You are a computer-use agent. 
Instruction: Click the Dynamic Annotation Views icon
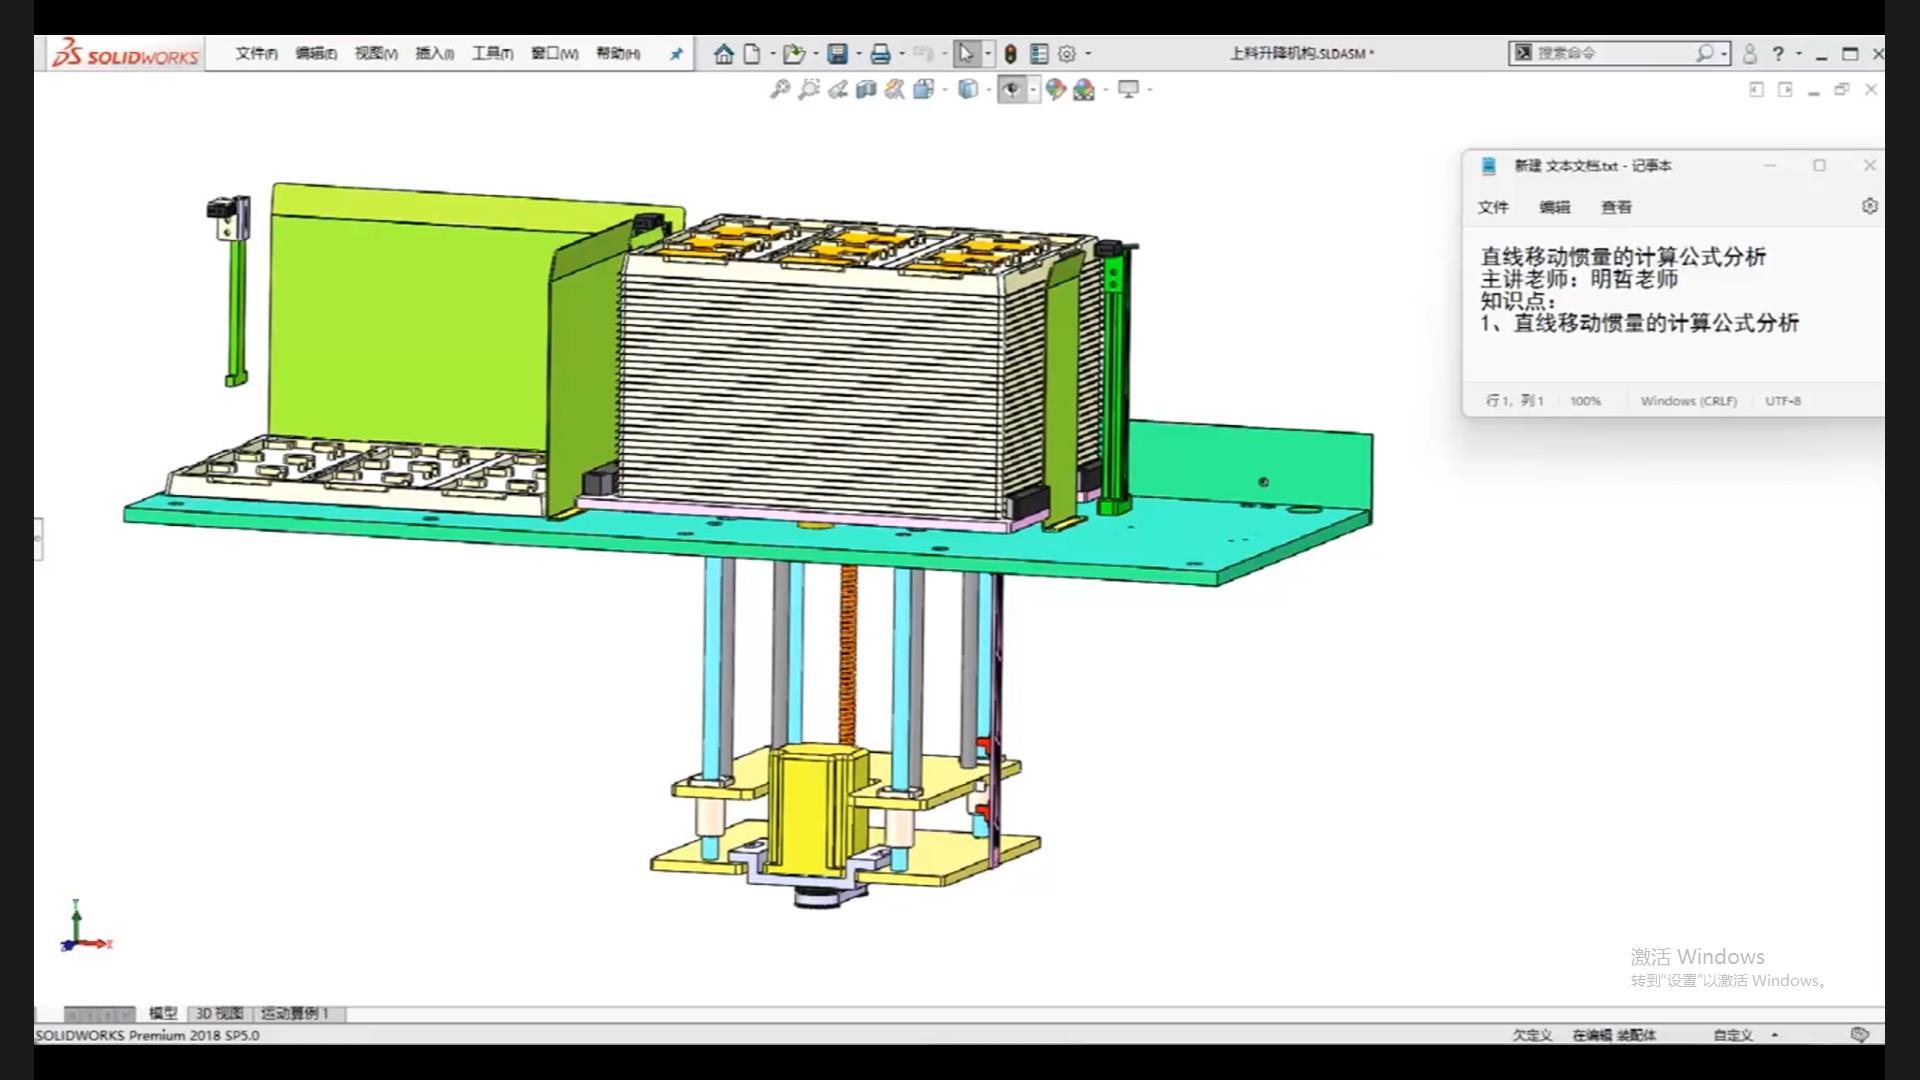pos(895,90)
